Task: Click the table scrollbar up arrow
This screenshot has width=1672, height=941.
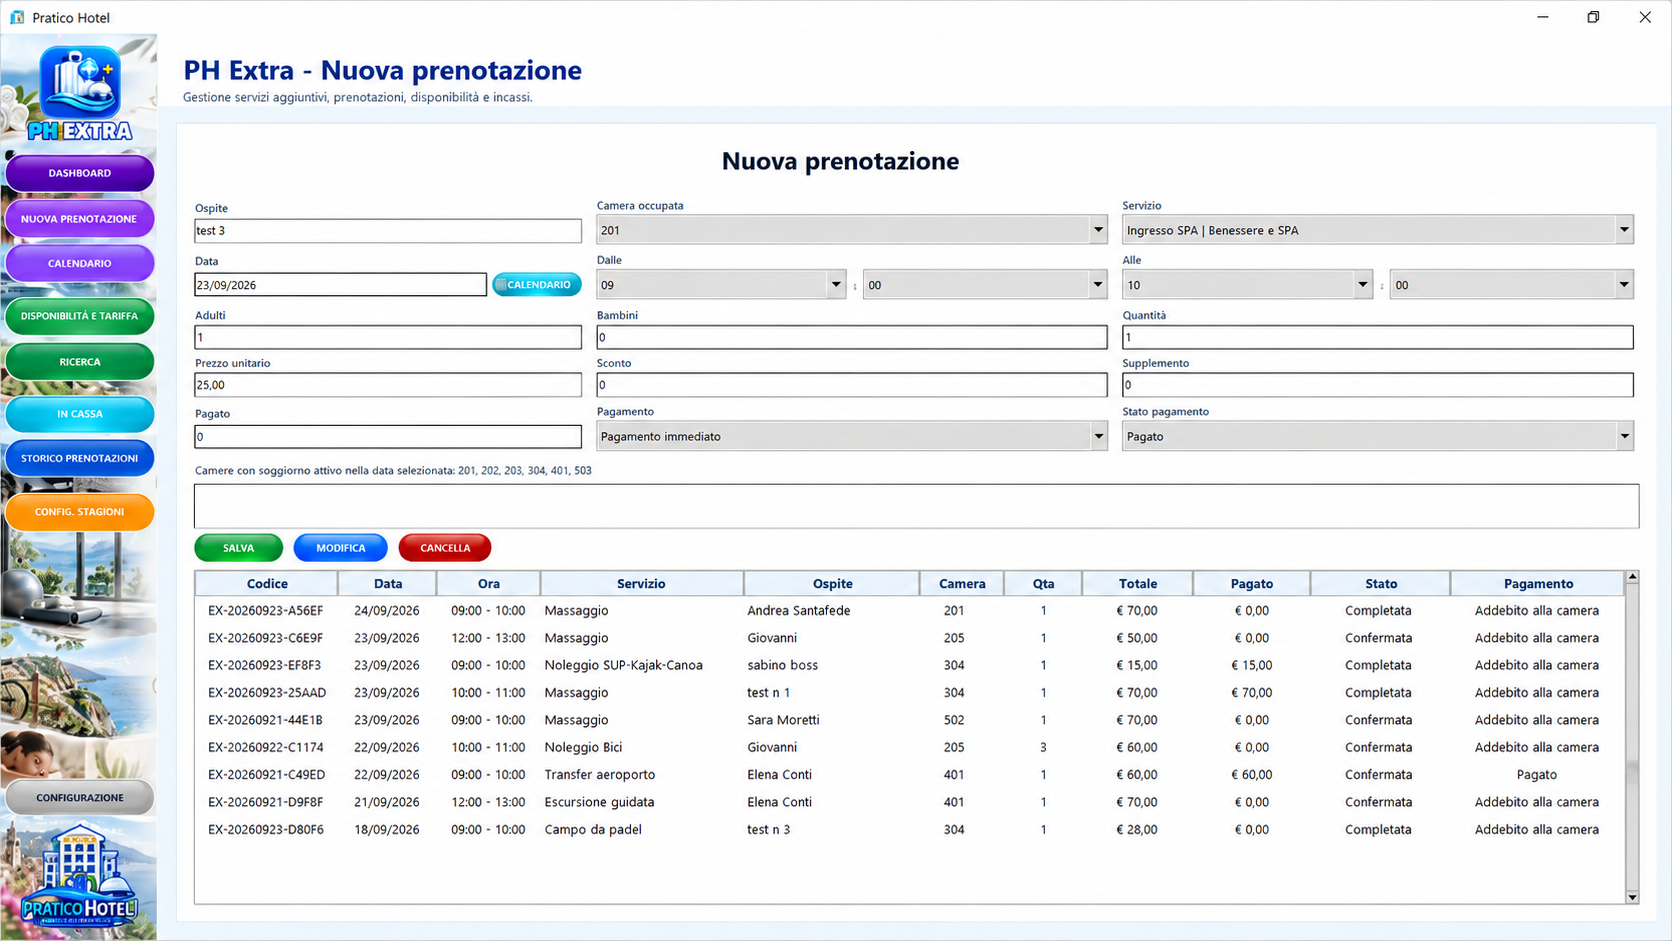Action: coord(1632,577)
